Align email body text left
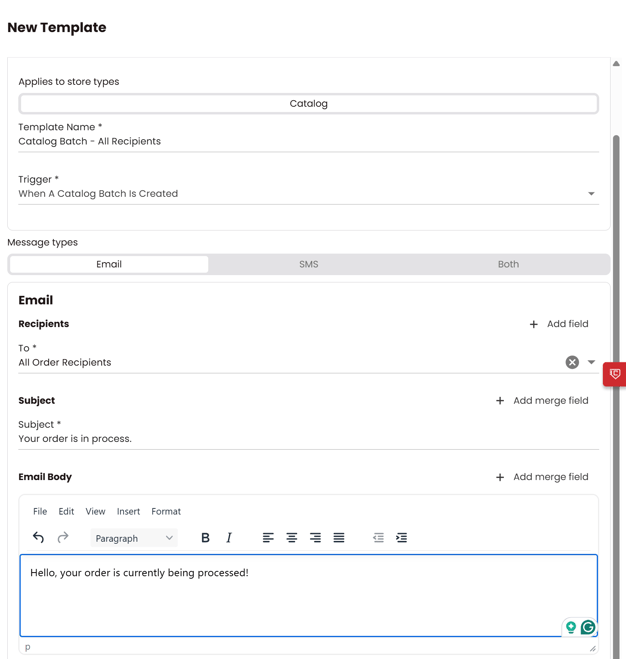The image size is (626, 659). [x=268, y=538]
